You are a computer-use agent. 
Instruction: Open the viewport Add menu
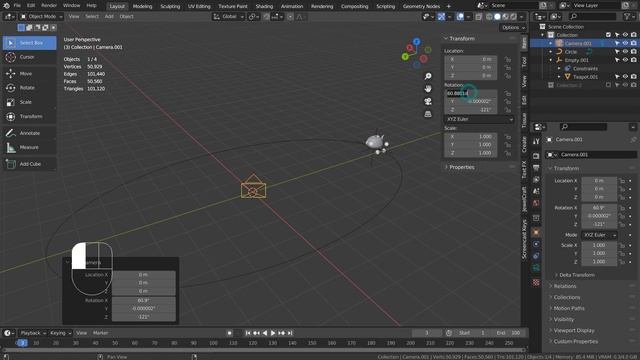coord(109,17)
